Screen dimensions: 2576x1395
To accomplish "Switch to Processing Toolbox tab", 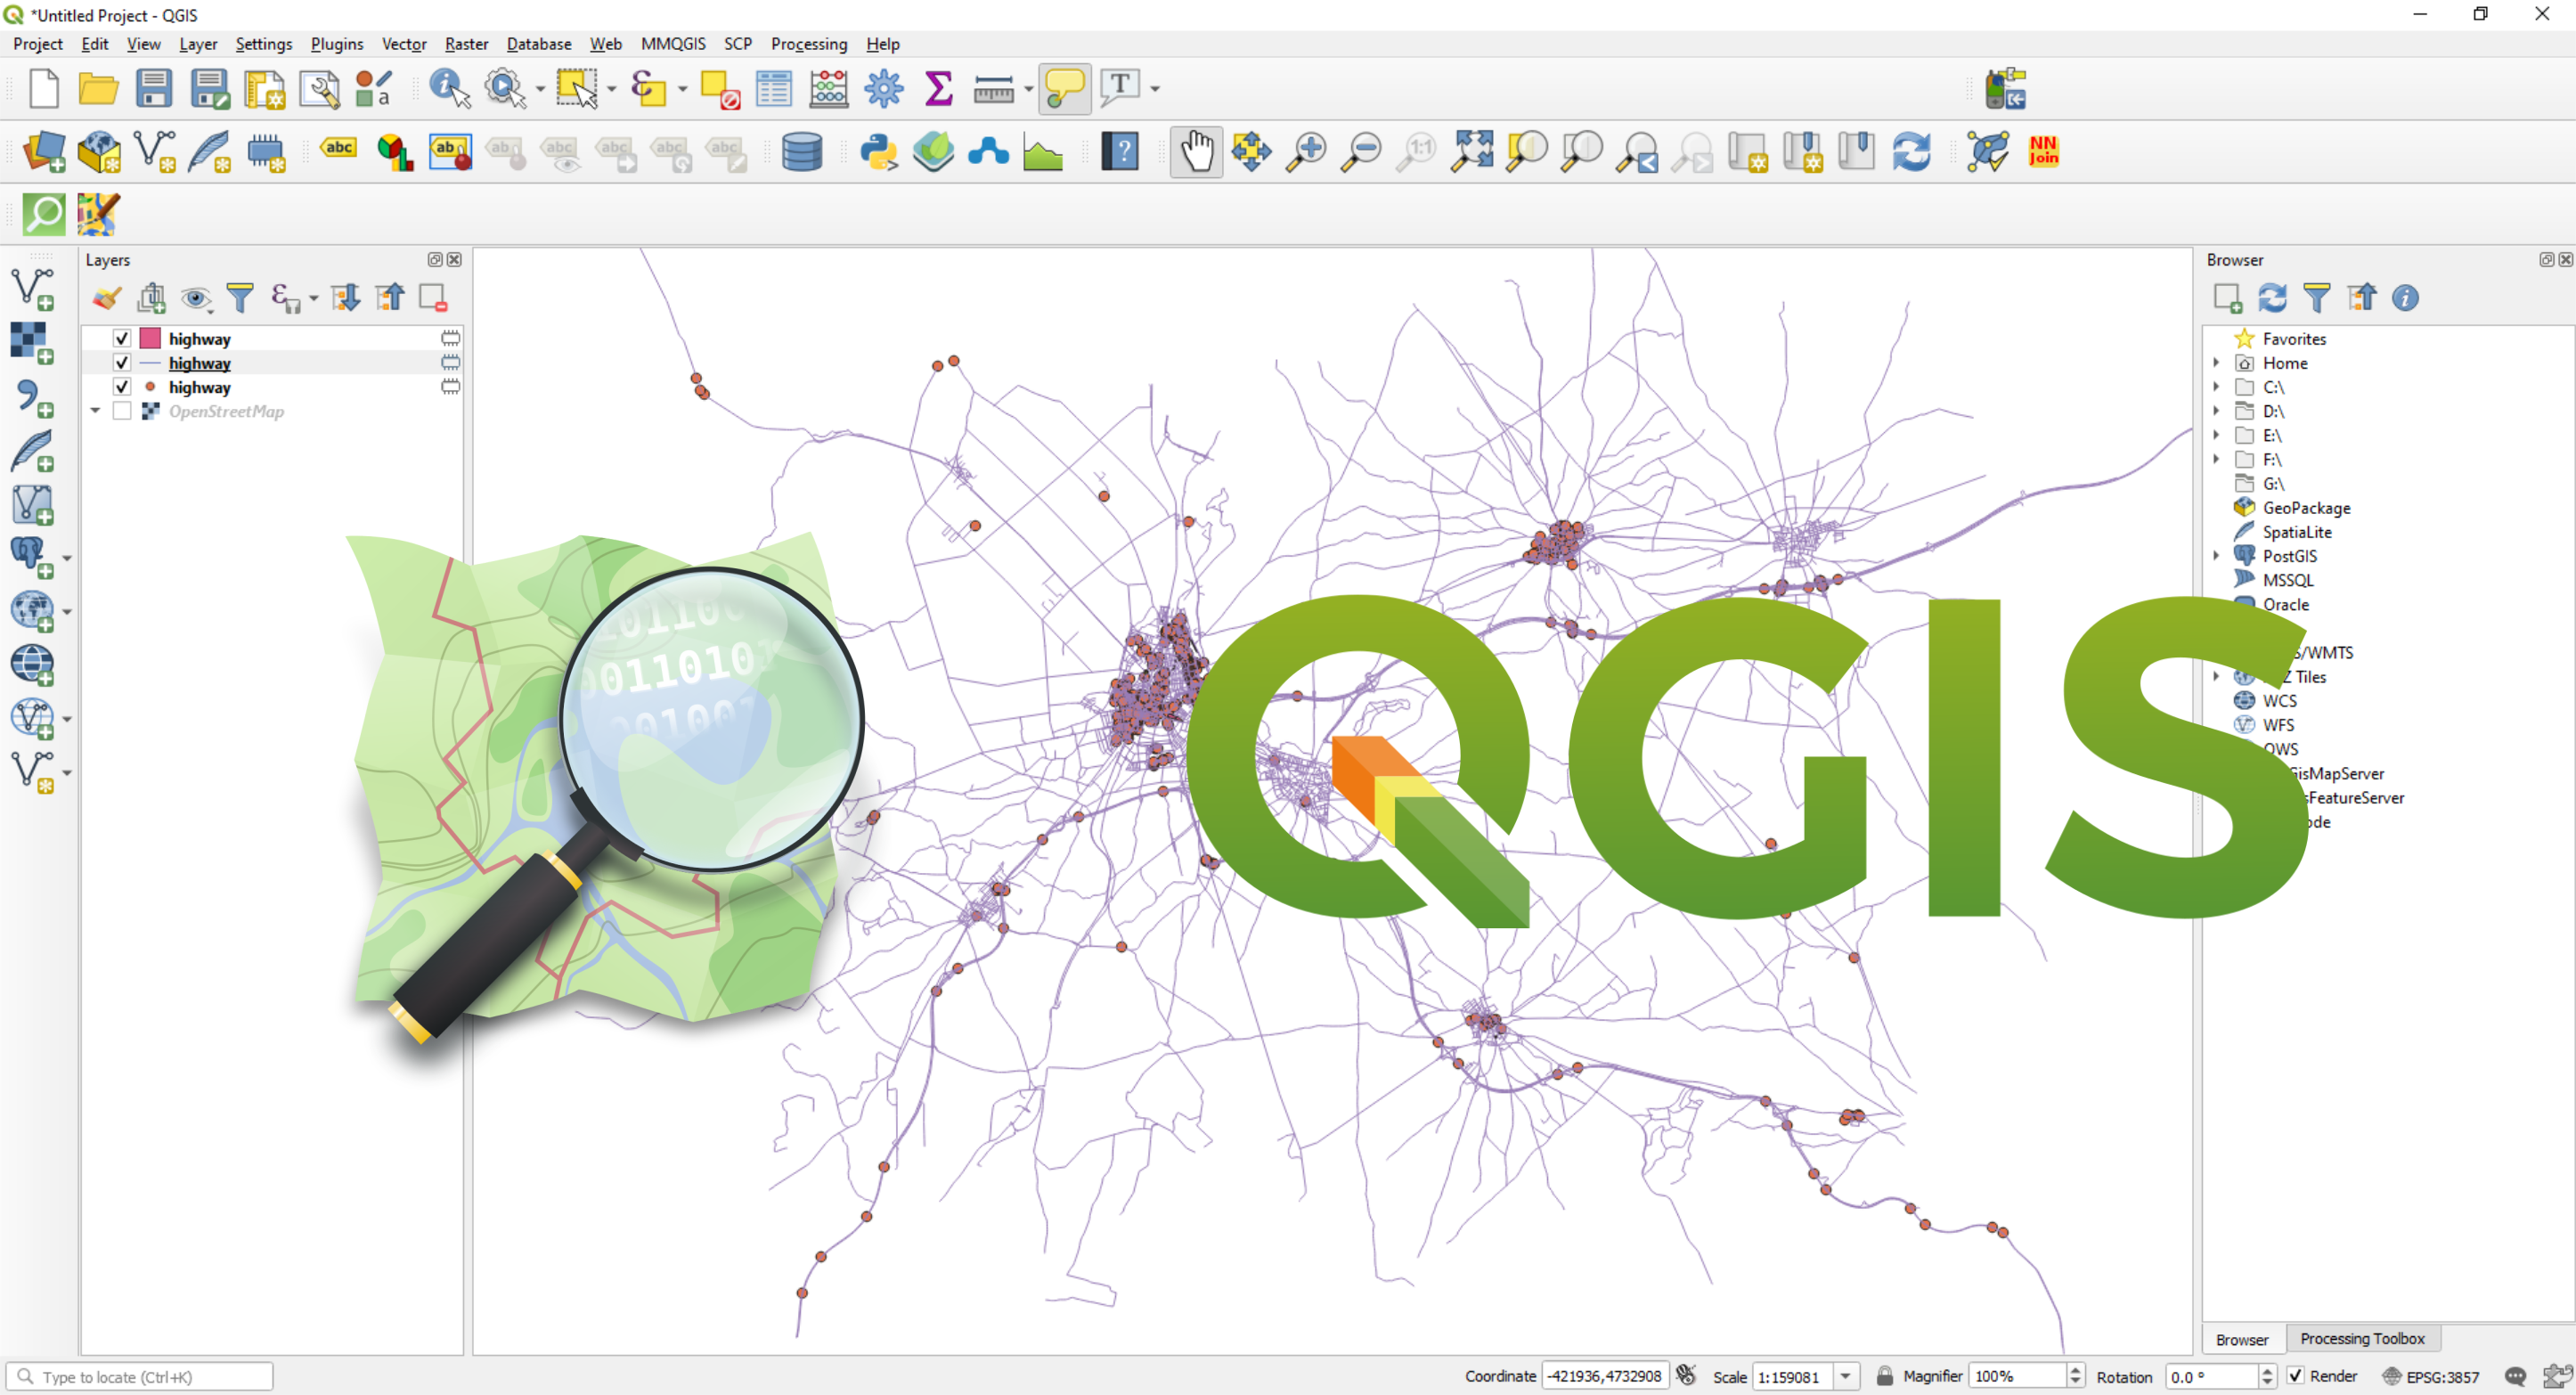I will pos(2360,1338).
